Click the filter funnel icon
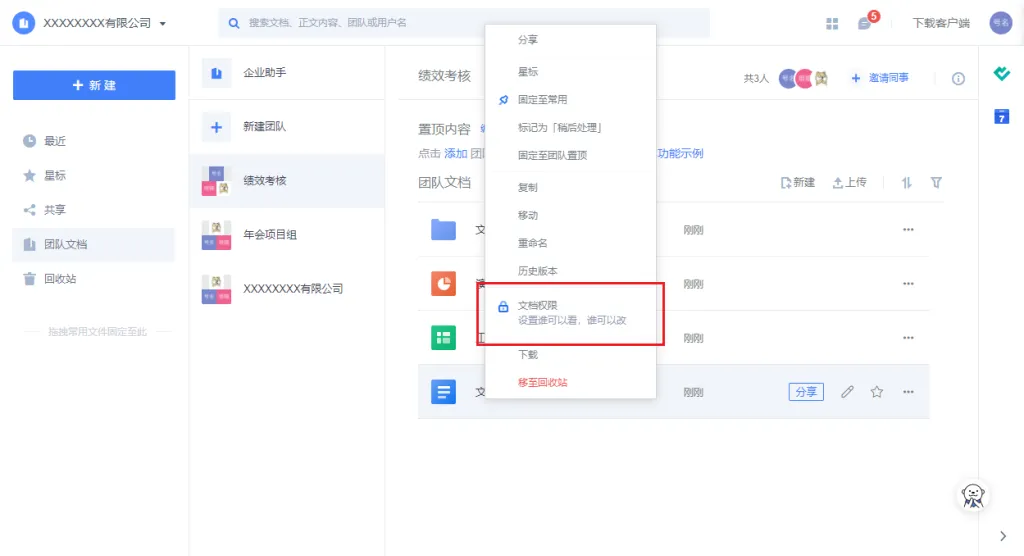1024x556 pixels. 936,183
